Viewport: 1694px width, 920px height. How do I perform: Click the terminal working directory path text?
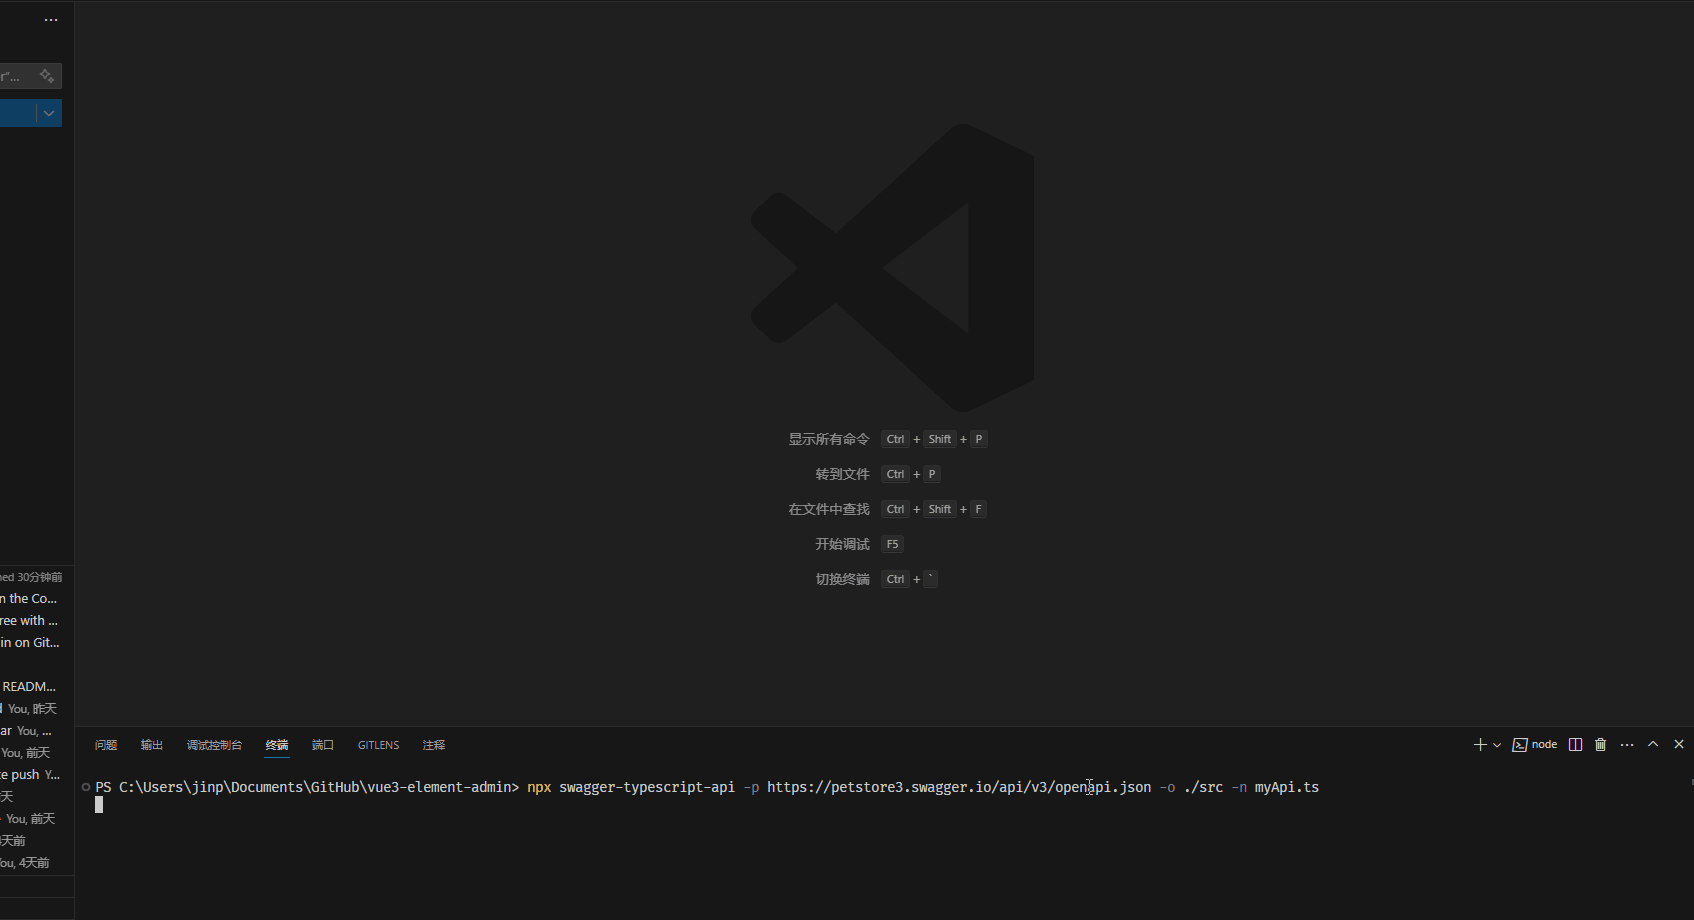[x=315, y=788]
